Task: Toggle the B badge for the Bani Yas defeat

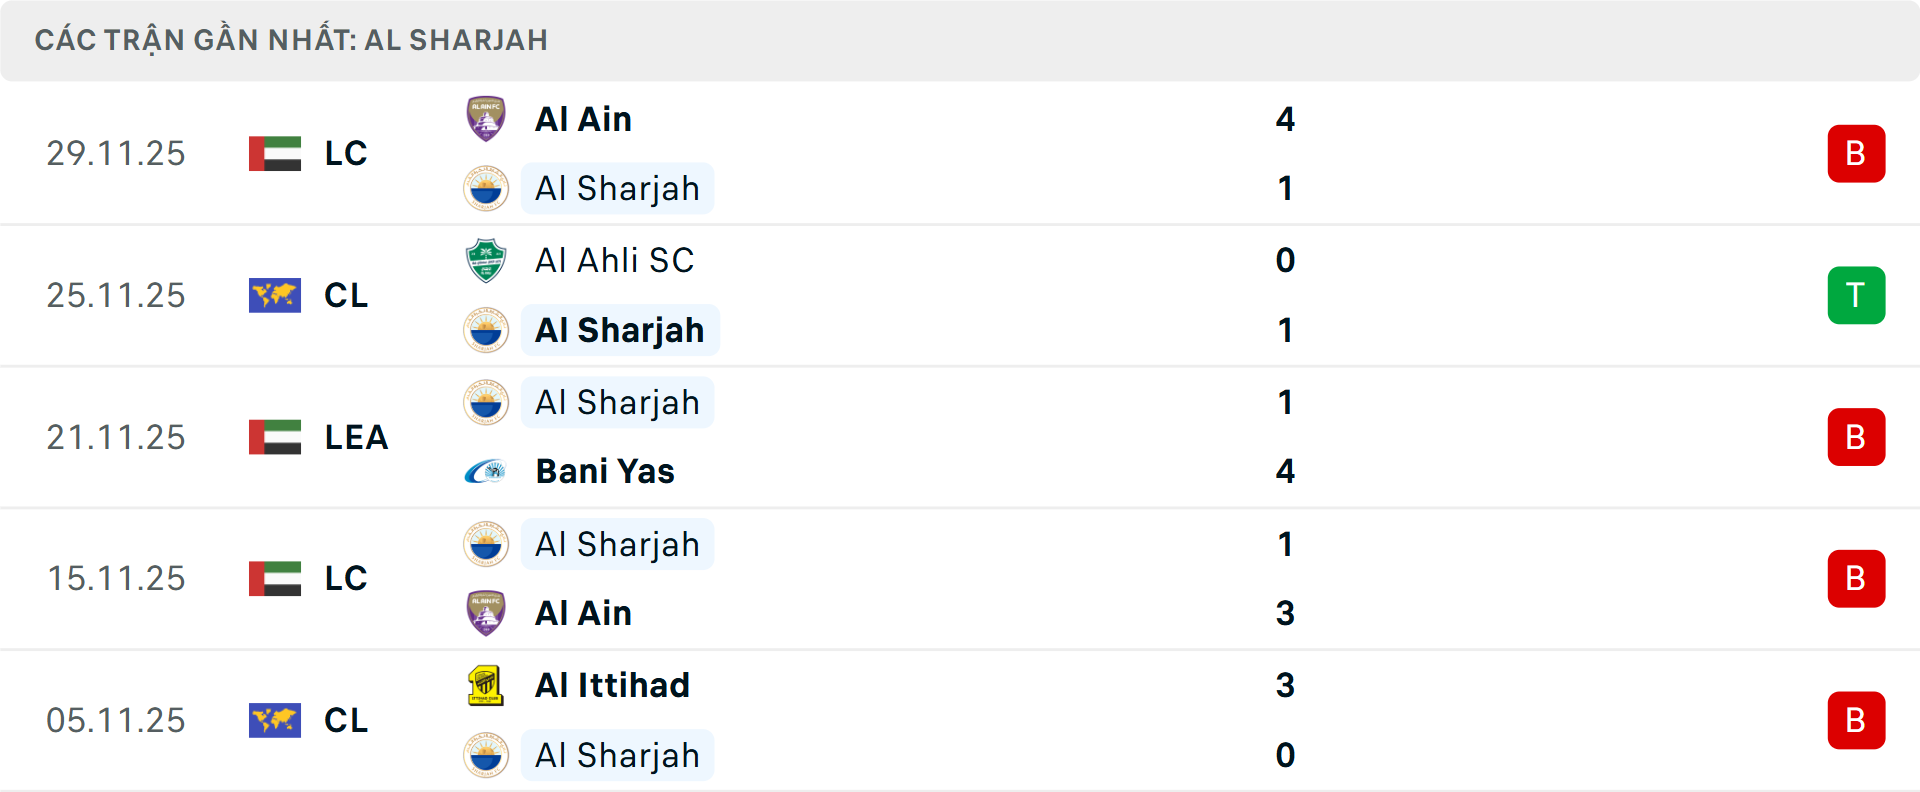Action: click(x=1856, y=437)
